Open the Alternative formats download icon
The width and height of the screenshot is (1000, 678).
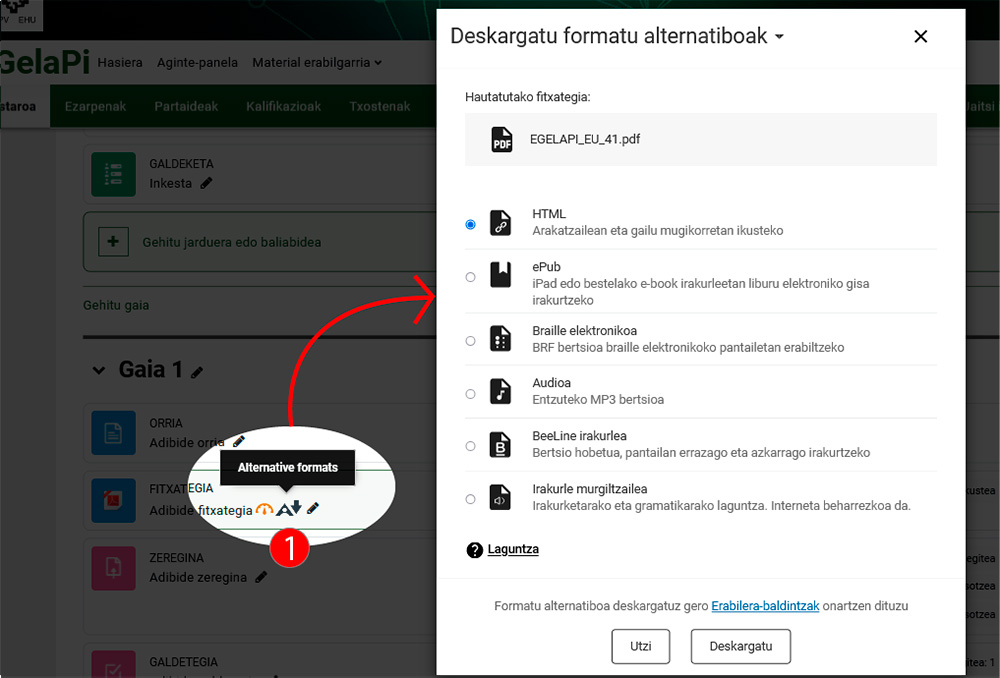288,508
